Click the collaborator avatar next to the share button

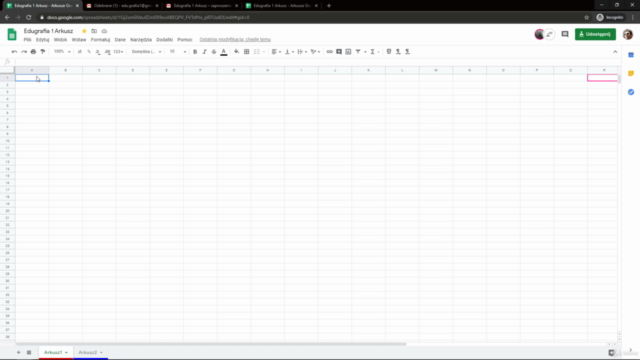(540, 34)
